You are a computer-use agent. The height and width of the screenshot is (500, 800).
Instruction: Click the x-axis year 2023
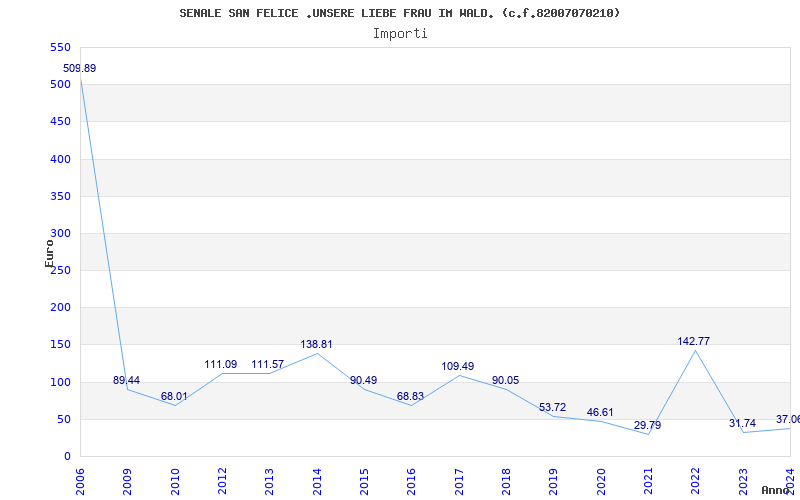click(743, 481)
